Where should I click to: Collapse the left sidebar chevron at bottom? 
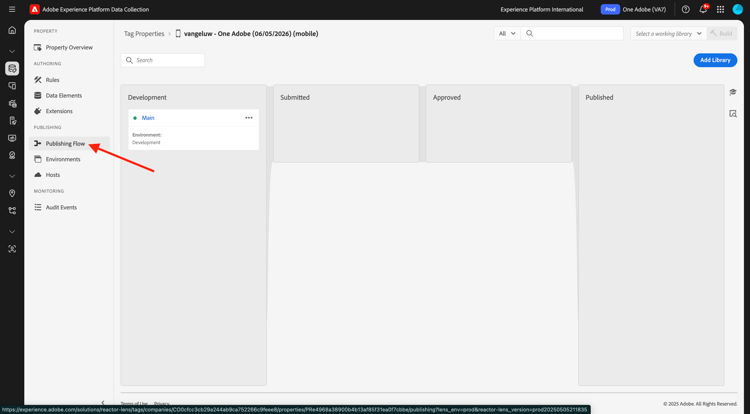tap(103, 403)
